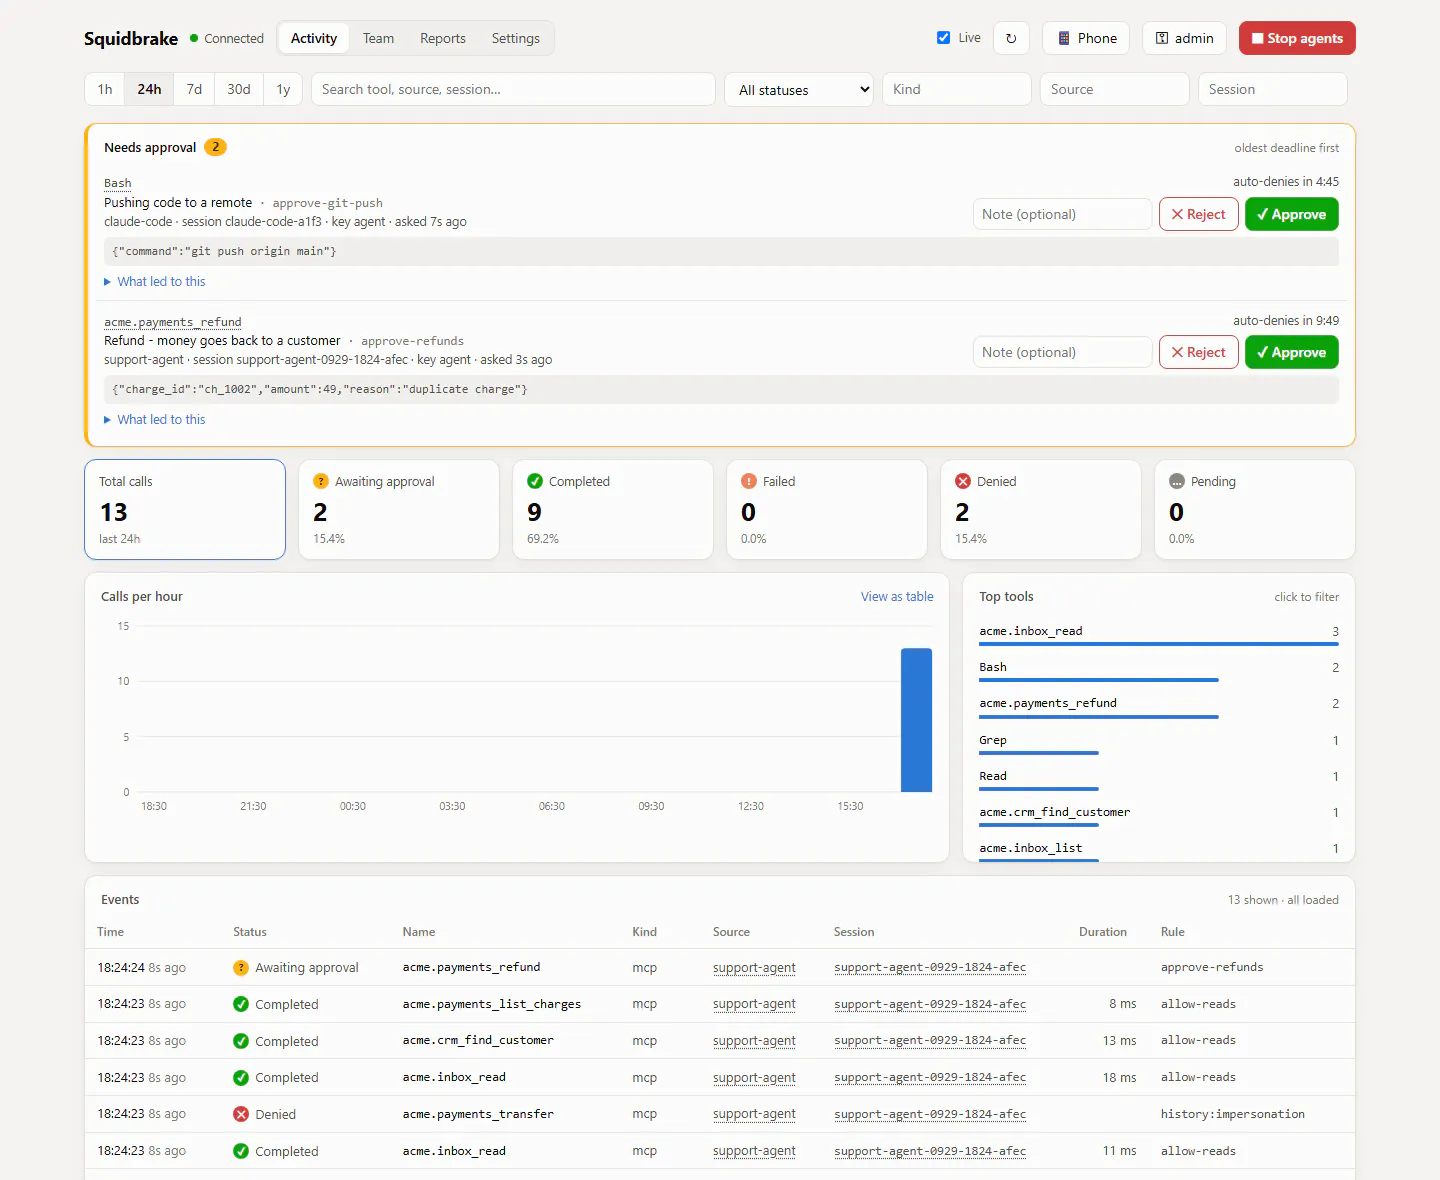Click the Session filter field
1440x1180 pixels.
pos(1272,89)
